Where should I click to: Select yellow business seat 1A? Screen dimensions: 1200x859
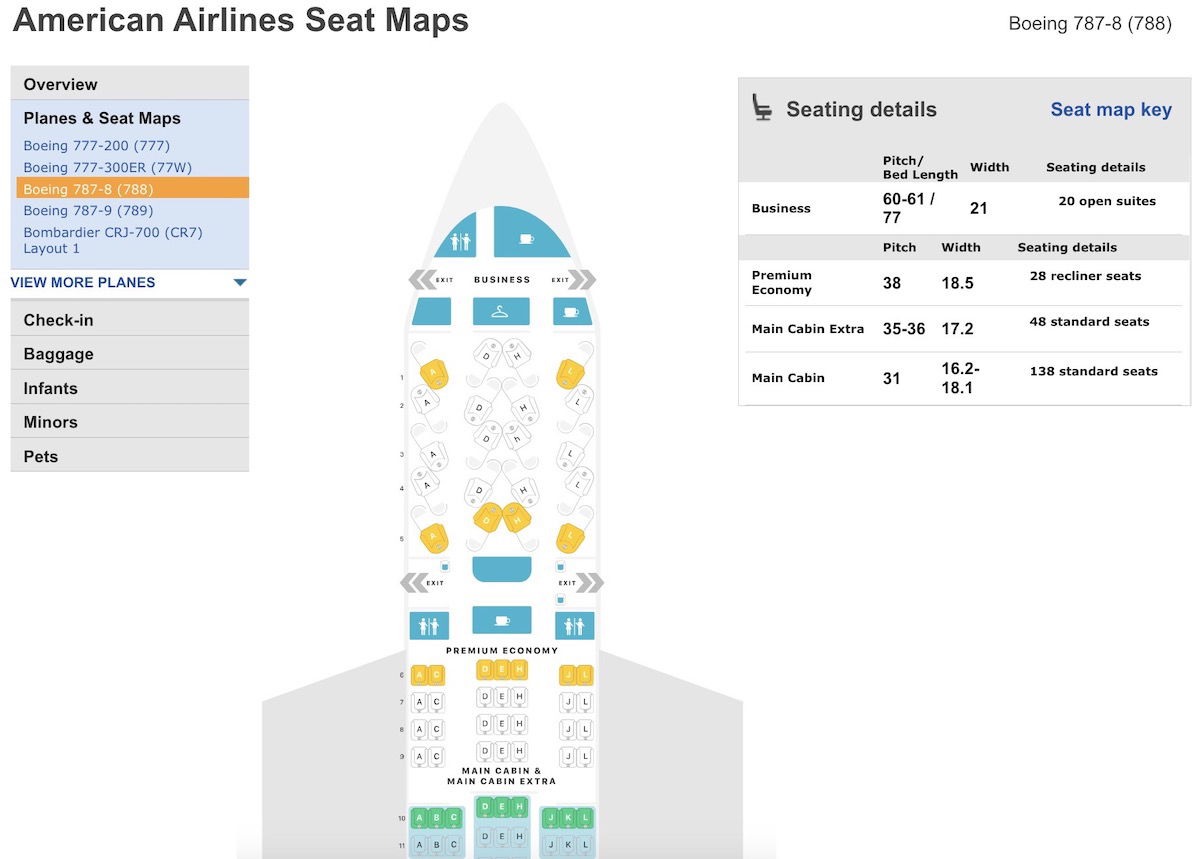click(434, 374)
